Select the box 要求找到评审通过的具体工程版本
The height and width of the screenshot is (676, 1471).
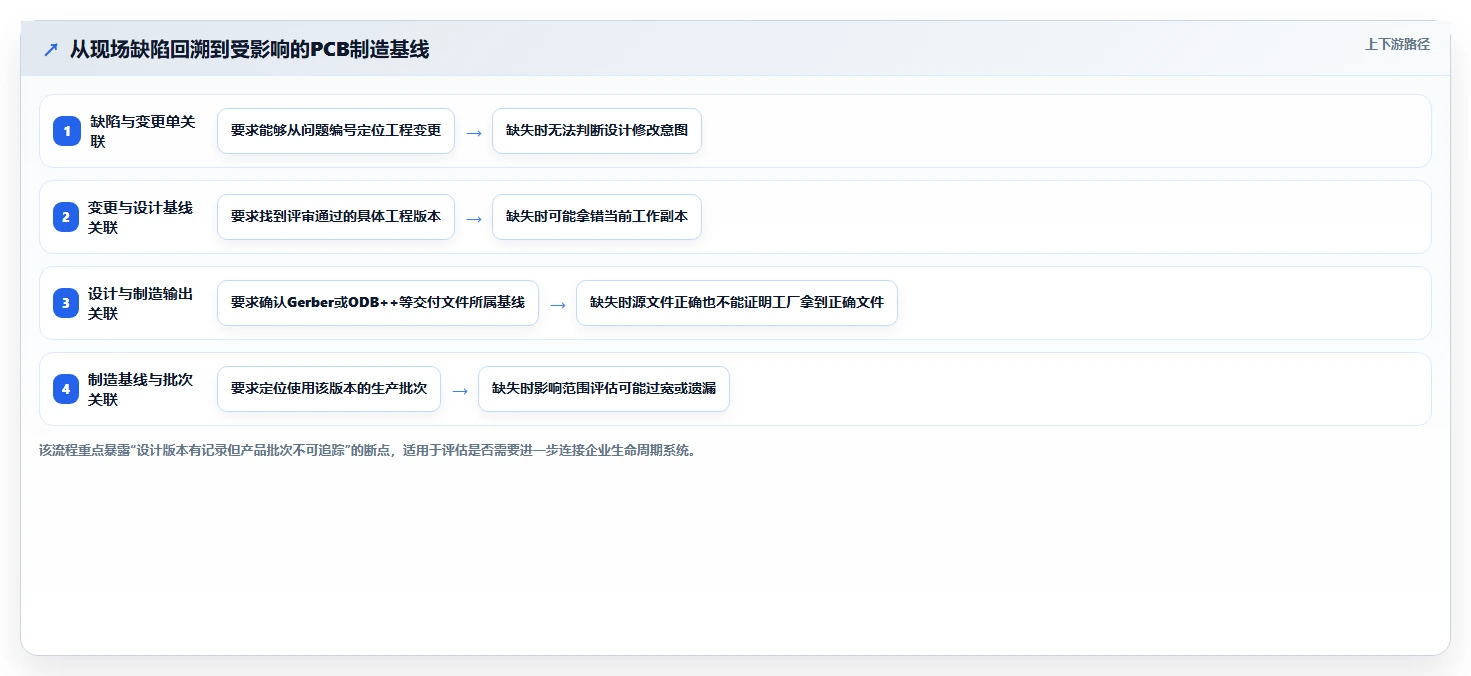click(x=336, y=217)
